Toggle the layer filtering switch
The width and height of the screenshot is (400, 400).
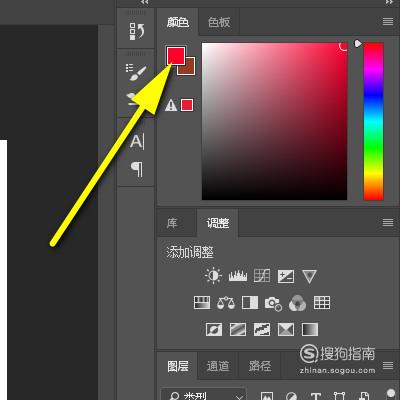pos(390,394)
